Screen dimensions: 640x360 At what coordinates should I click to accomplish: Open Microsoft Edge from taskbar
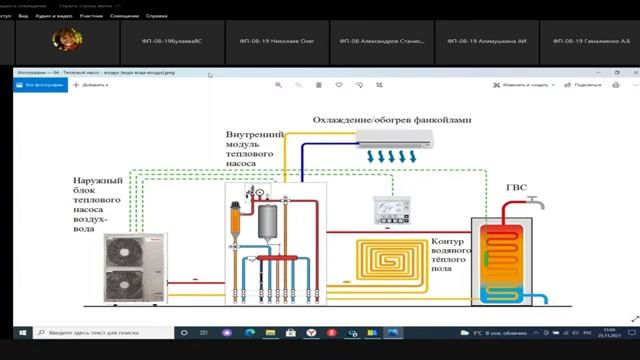pos(250,333)
